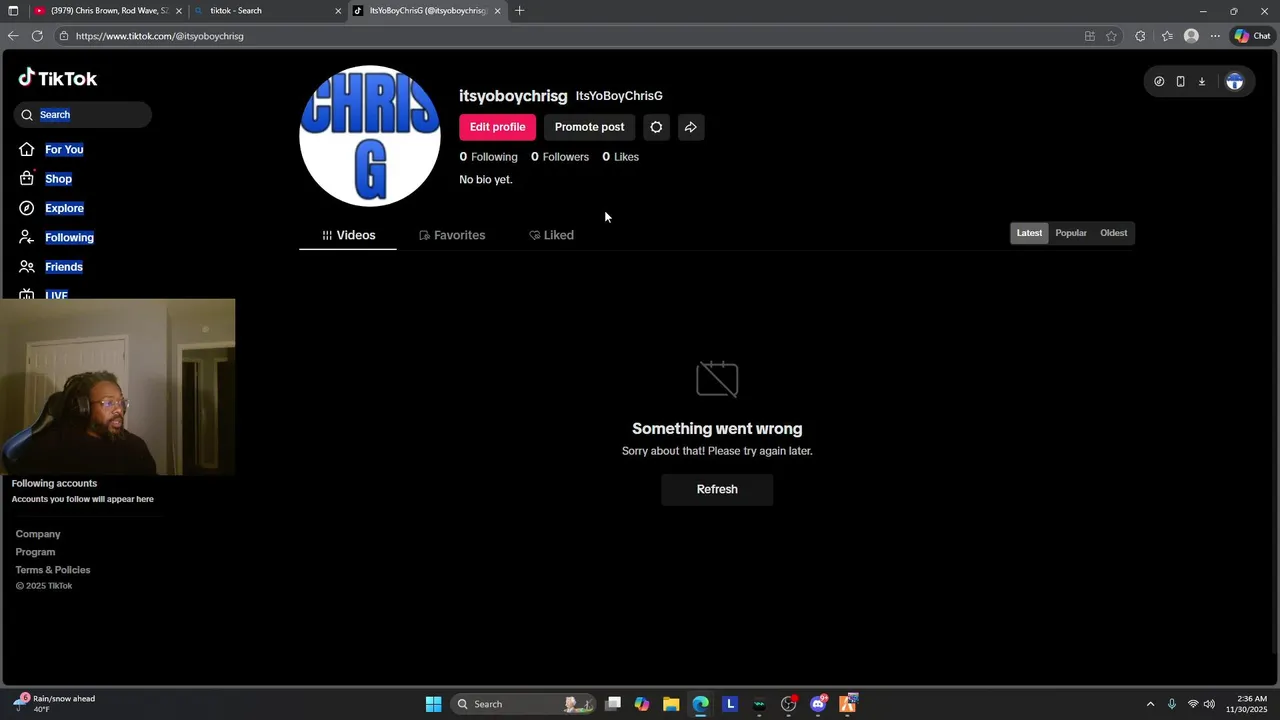Sort videos by Oldest

(1113, 233)
